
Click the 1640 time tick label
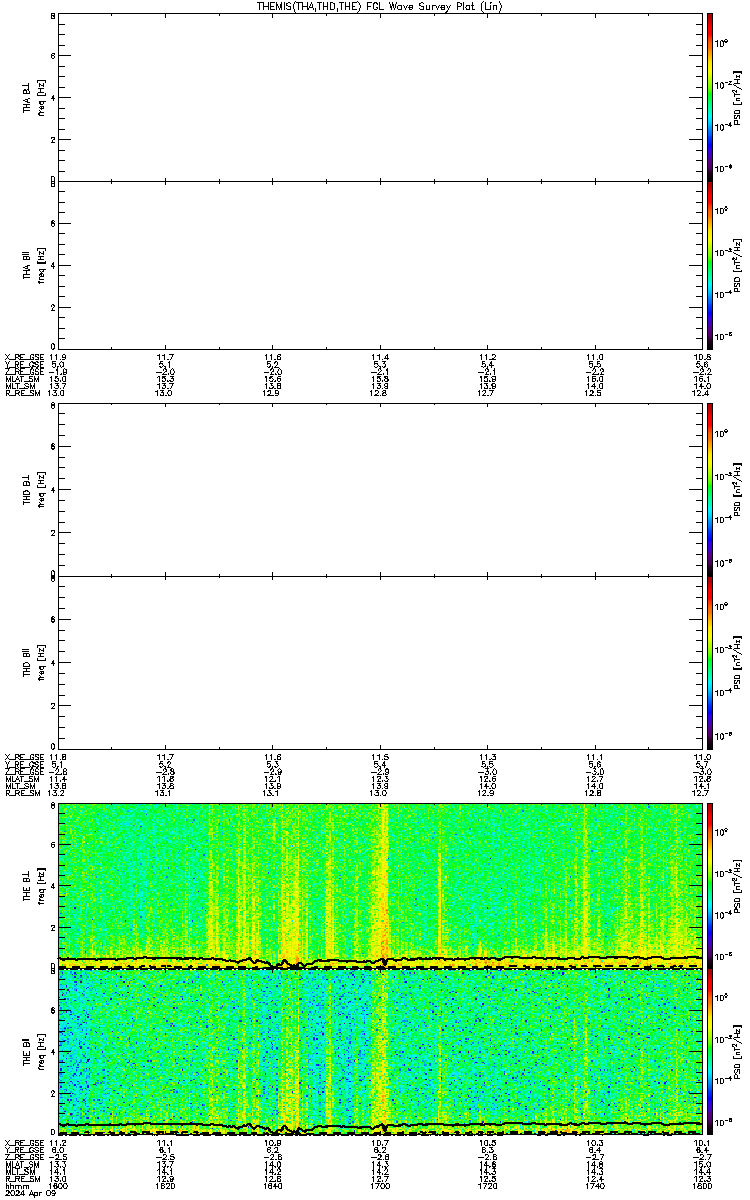coord(273,1187)
